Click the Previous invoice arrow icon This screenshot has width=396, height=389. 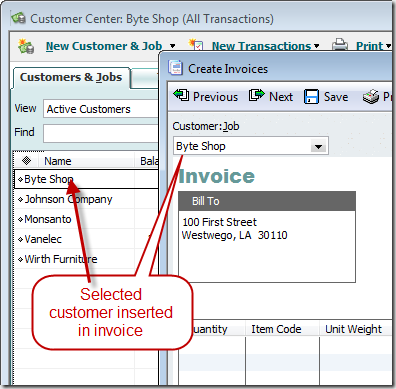pos(181,95)
